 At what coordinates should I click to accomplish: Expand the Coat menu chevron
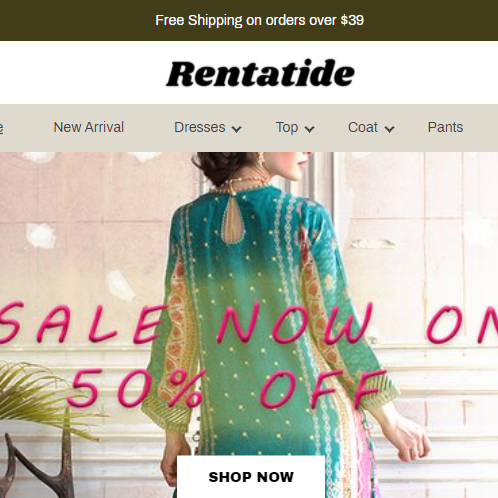tap(389, 129)
